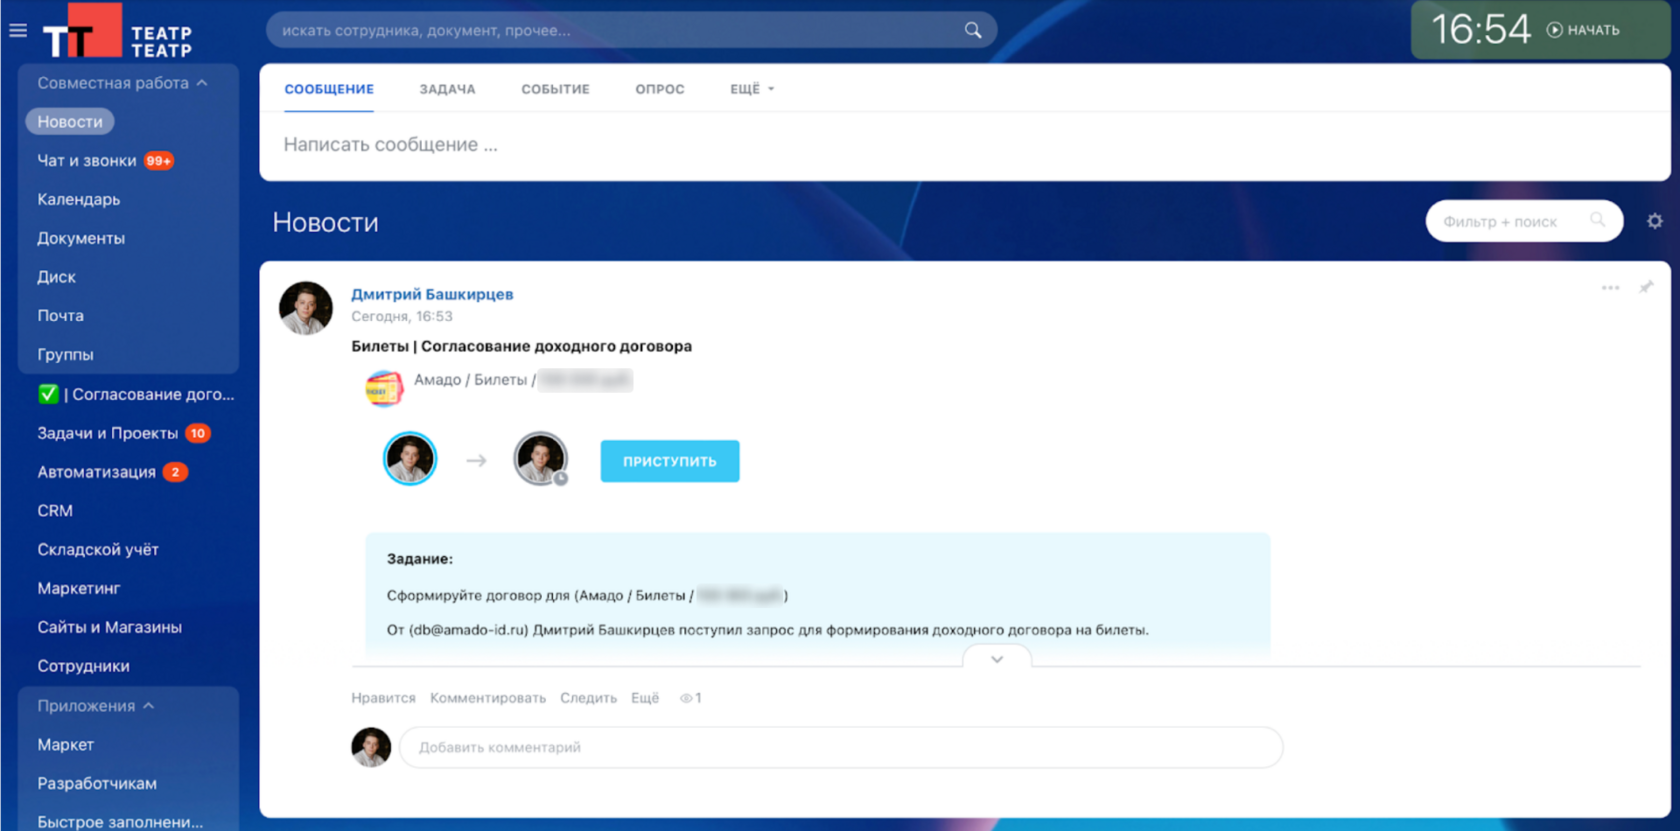The width and height of the screenshot is (1680, 831).
Task: Click Нравится under the post
Action: click(x=383, y=698)
